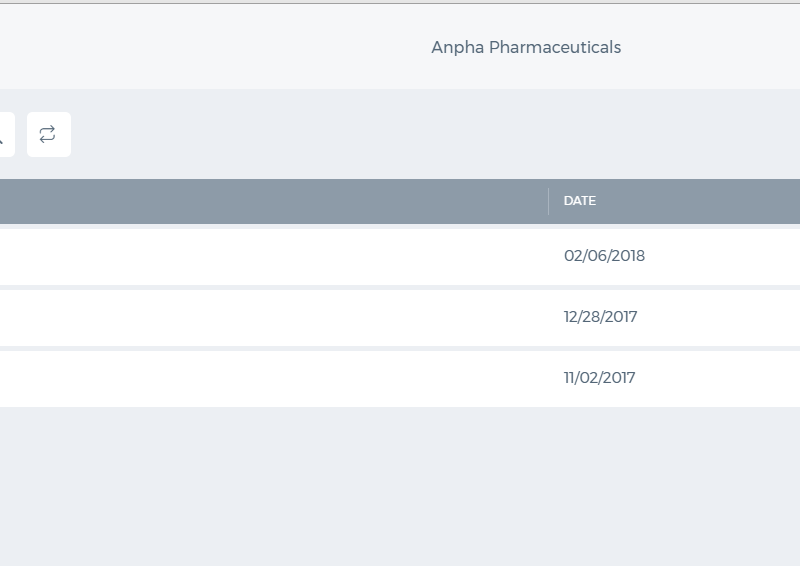Sort by the DATE column header
This screenshot has width=800, height=566.
(580, 201)
